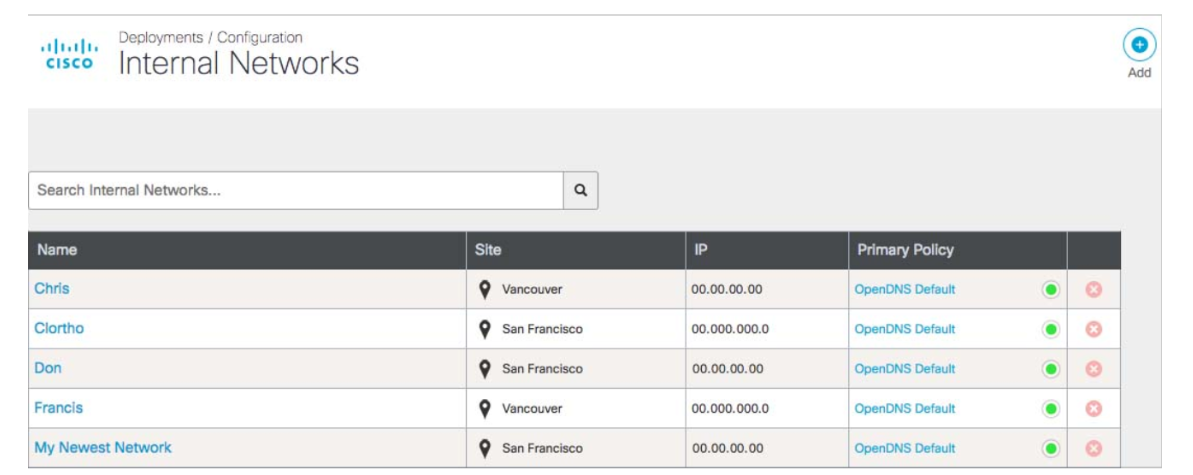Click the location pin in Francis row
The width and height of the screenshot is (1193, 475).
click(484, 409)
